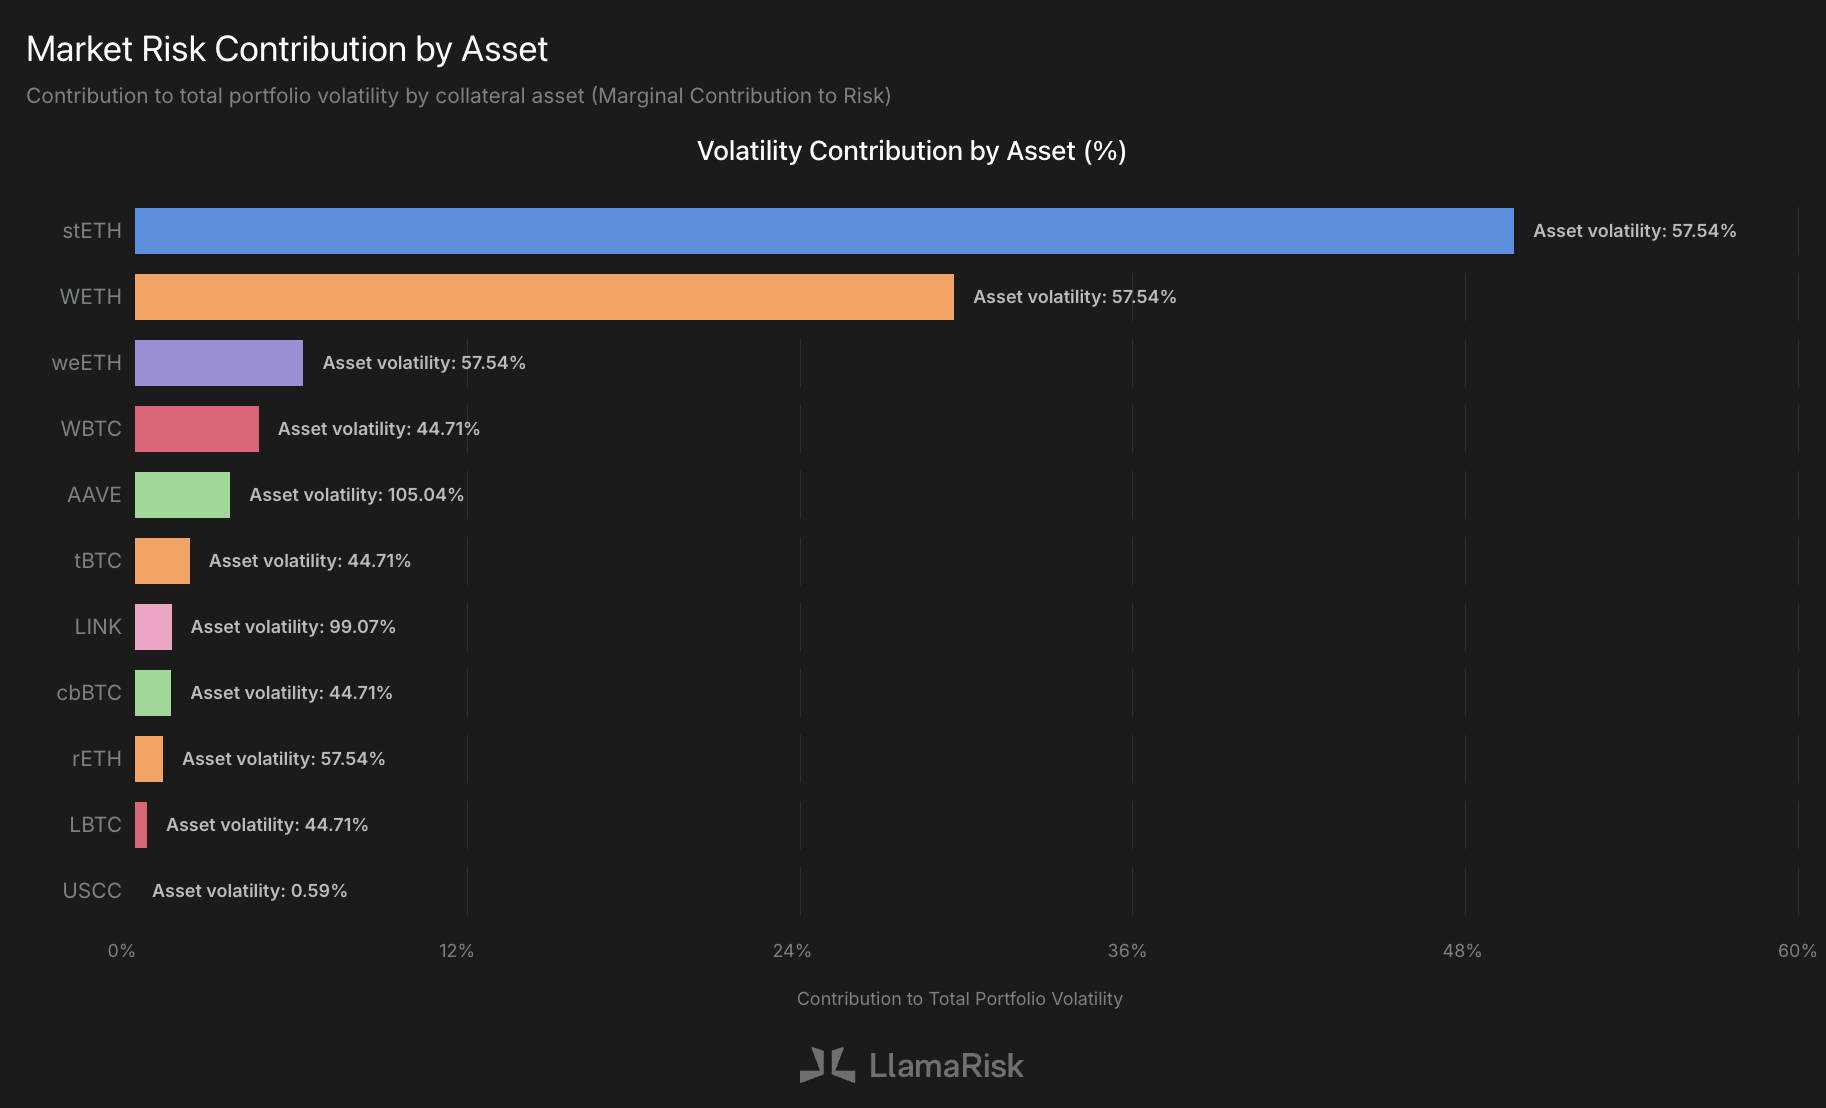Click the purple weETH bar
Viewport: 1826px width, 1108px height.
pos(219,363)
